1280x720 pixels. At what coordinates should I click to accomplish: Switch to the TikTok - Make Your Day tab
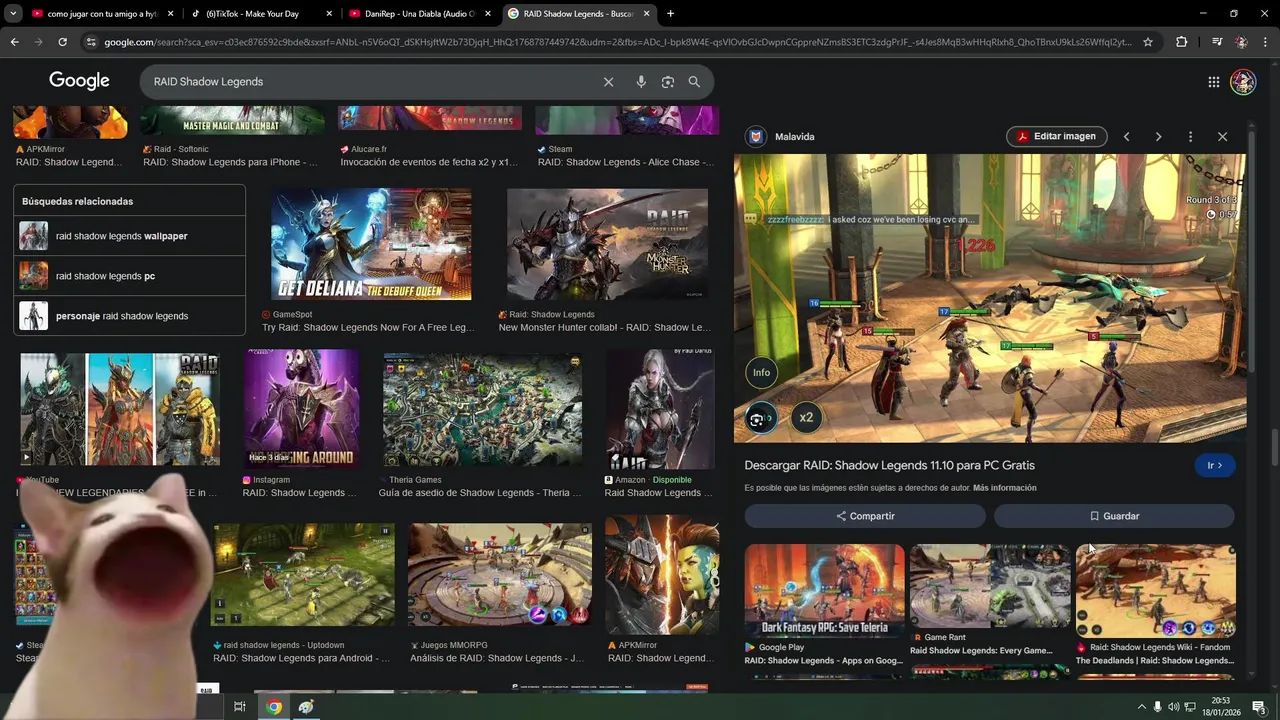pyautogui.click(x=261, y=14)
